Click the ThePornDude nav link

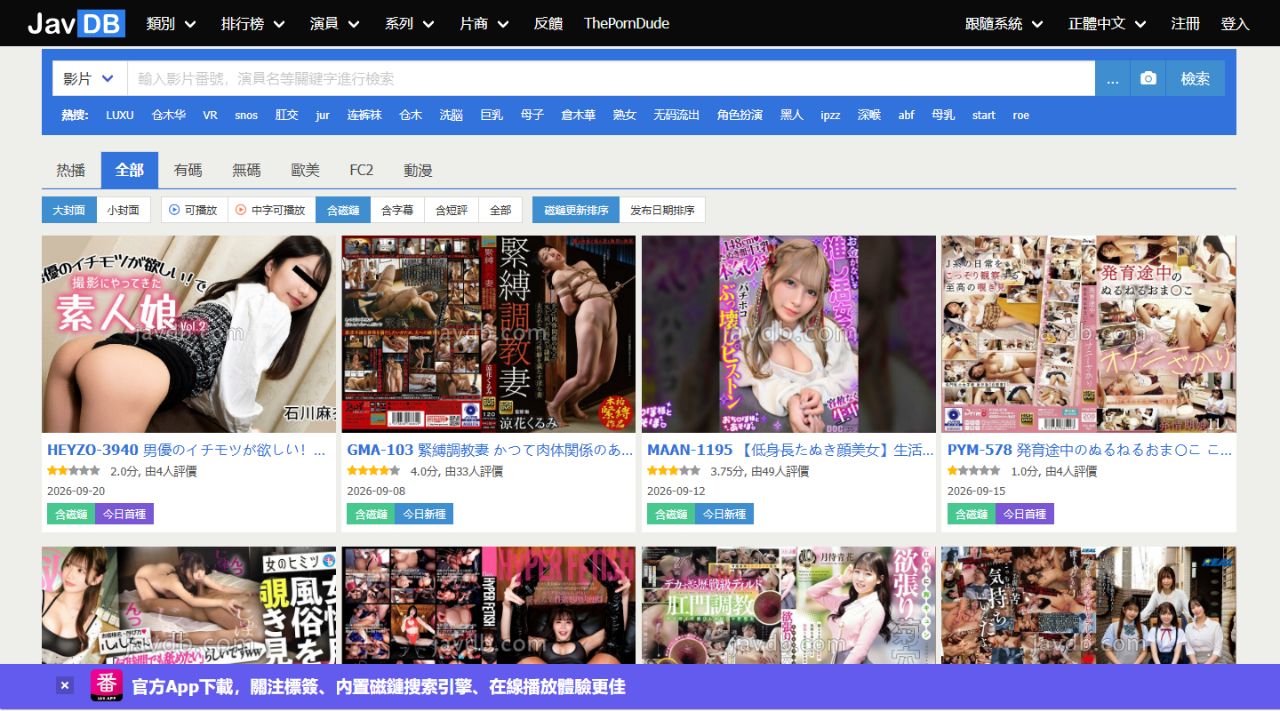coord(627,23)
